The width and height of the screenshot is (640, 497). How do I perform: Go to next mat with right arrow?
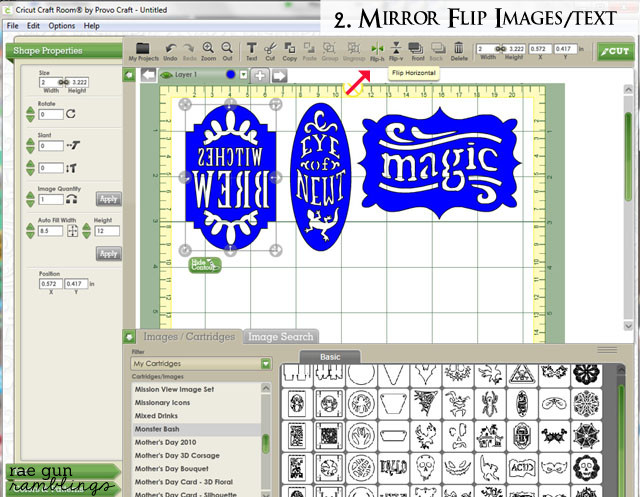pos(279,75)
